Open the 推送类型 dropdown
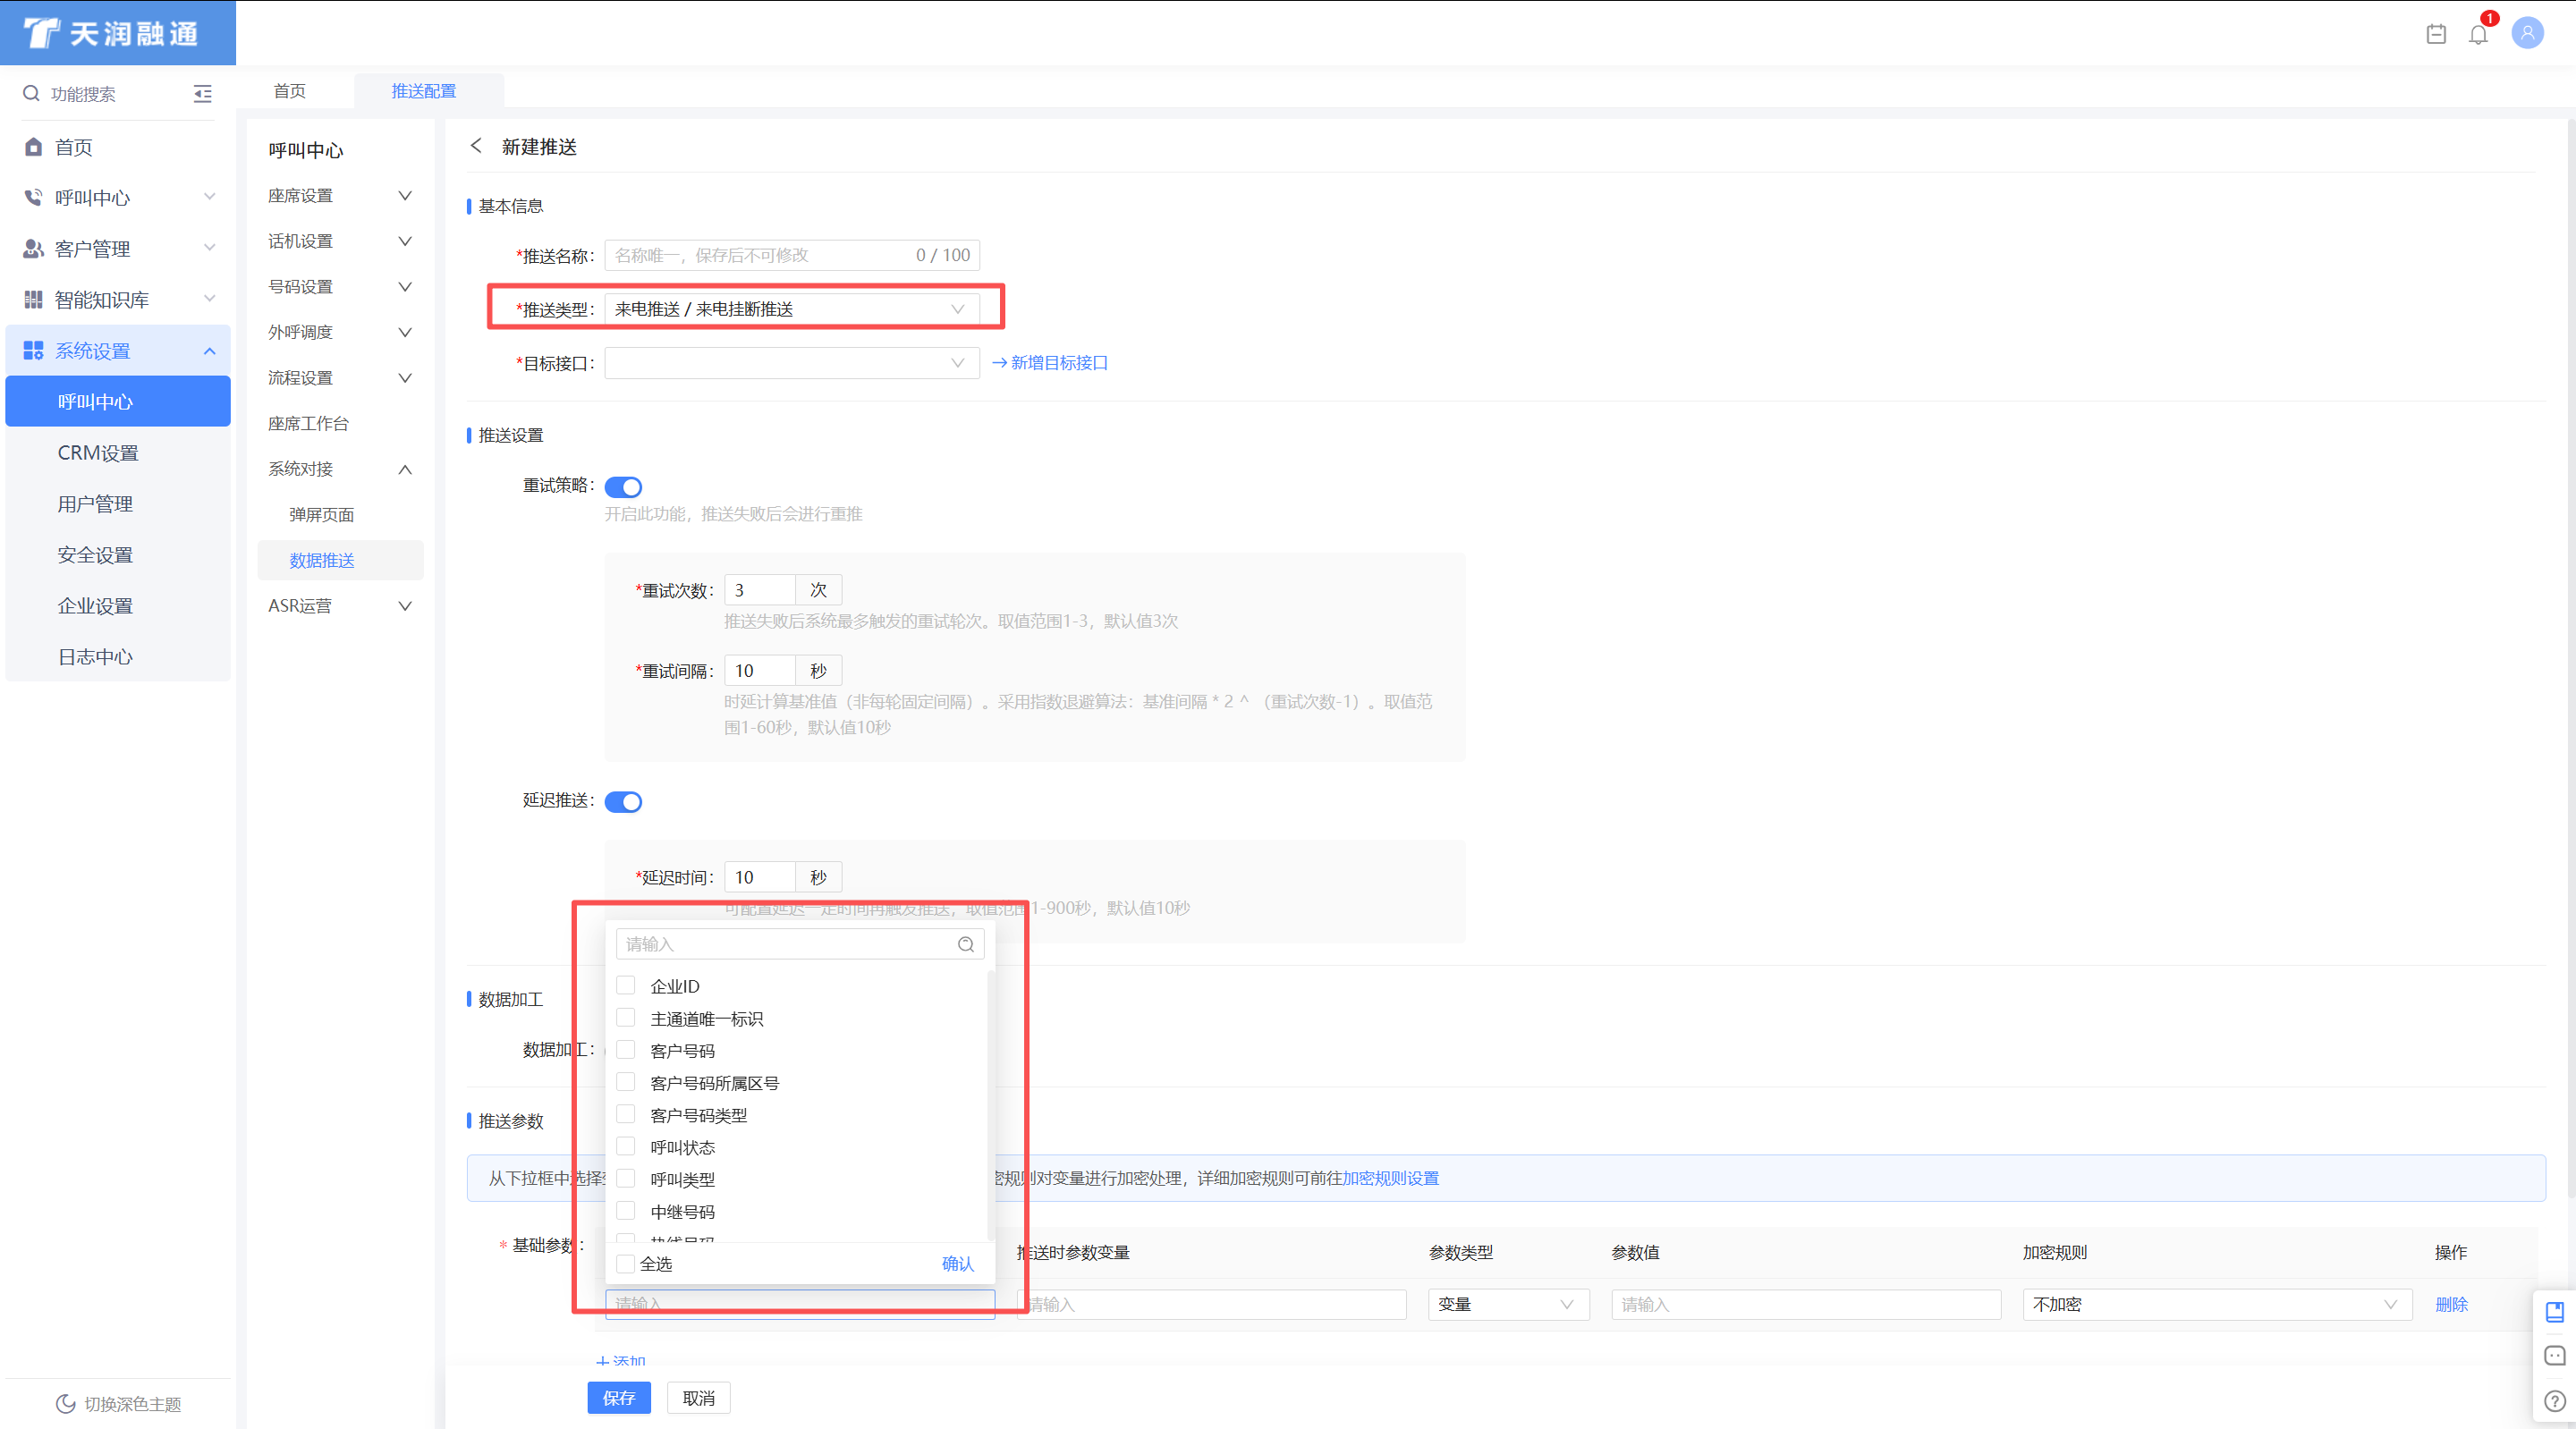Image resolution: width=2576 pixels, height=1429 pixels. tap(792, 309)
